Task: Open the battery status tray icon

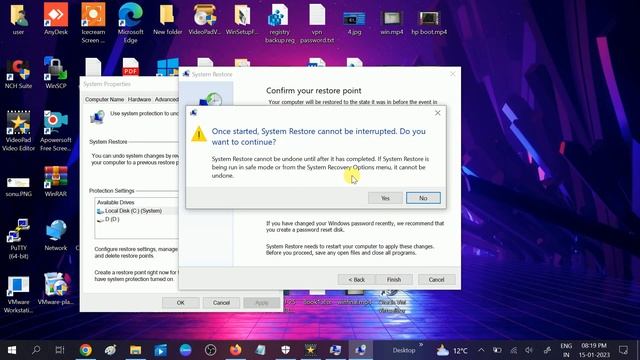Action: point(497,350)
